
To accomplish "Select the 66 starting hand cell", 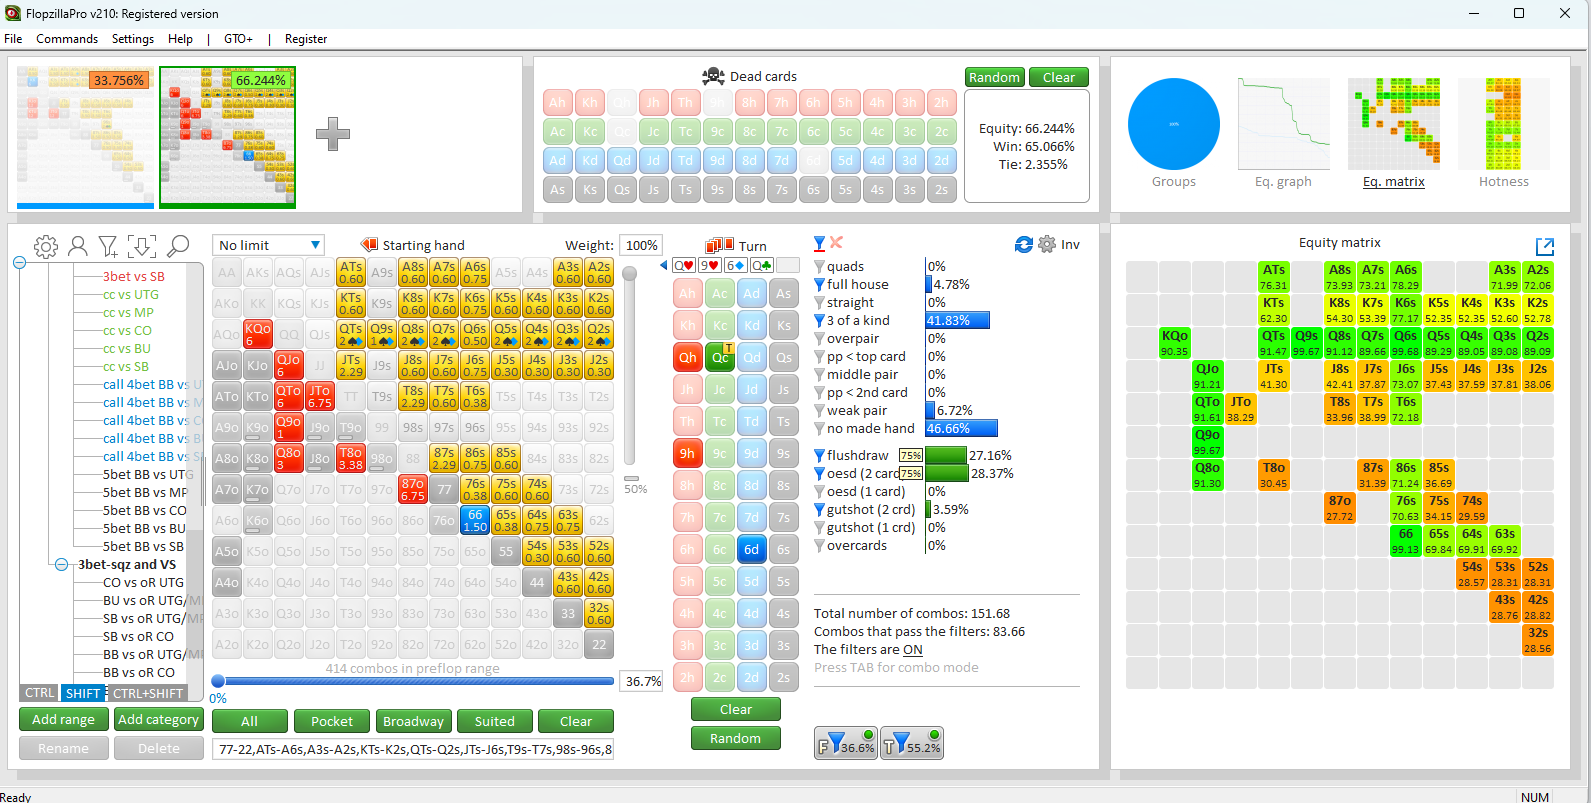I will [475, 520].
